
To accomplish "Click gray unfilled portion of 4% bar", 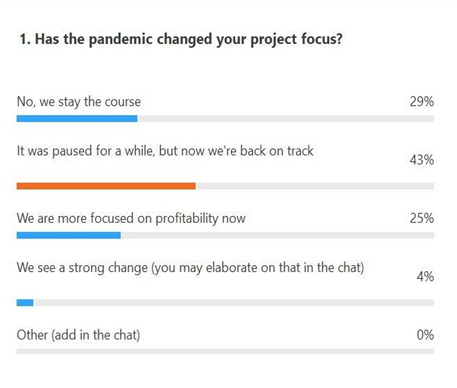I will pos(234,303).
